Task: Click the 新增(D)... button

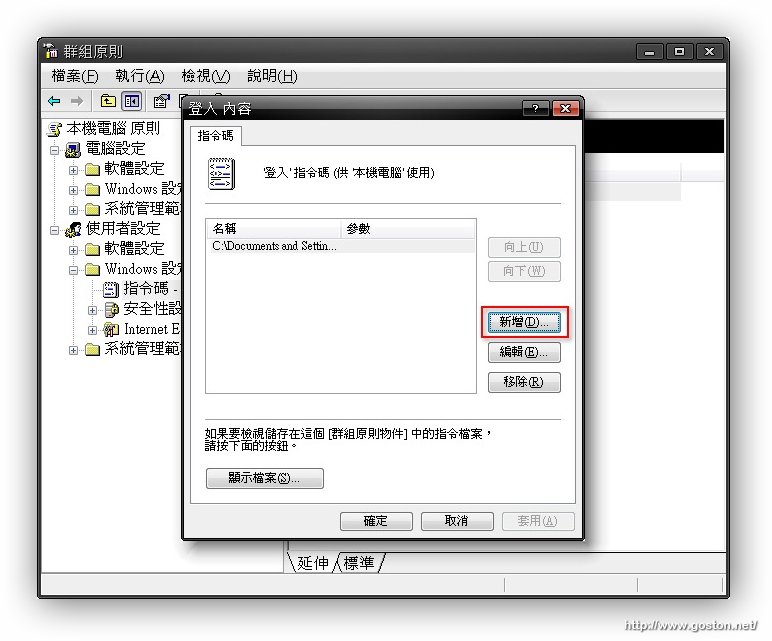Action: [x=524, y=322]
